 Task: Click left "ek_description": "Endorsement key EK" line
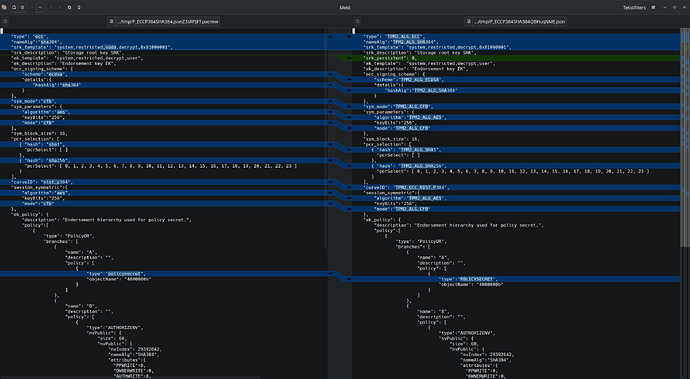63,63
